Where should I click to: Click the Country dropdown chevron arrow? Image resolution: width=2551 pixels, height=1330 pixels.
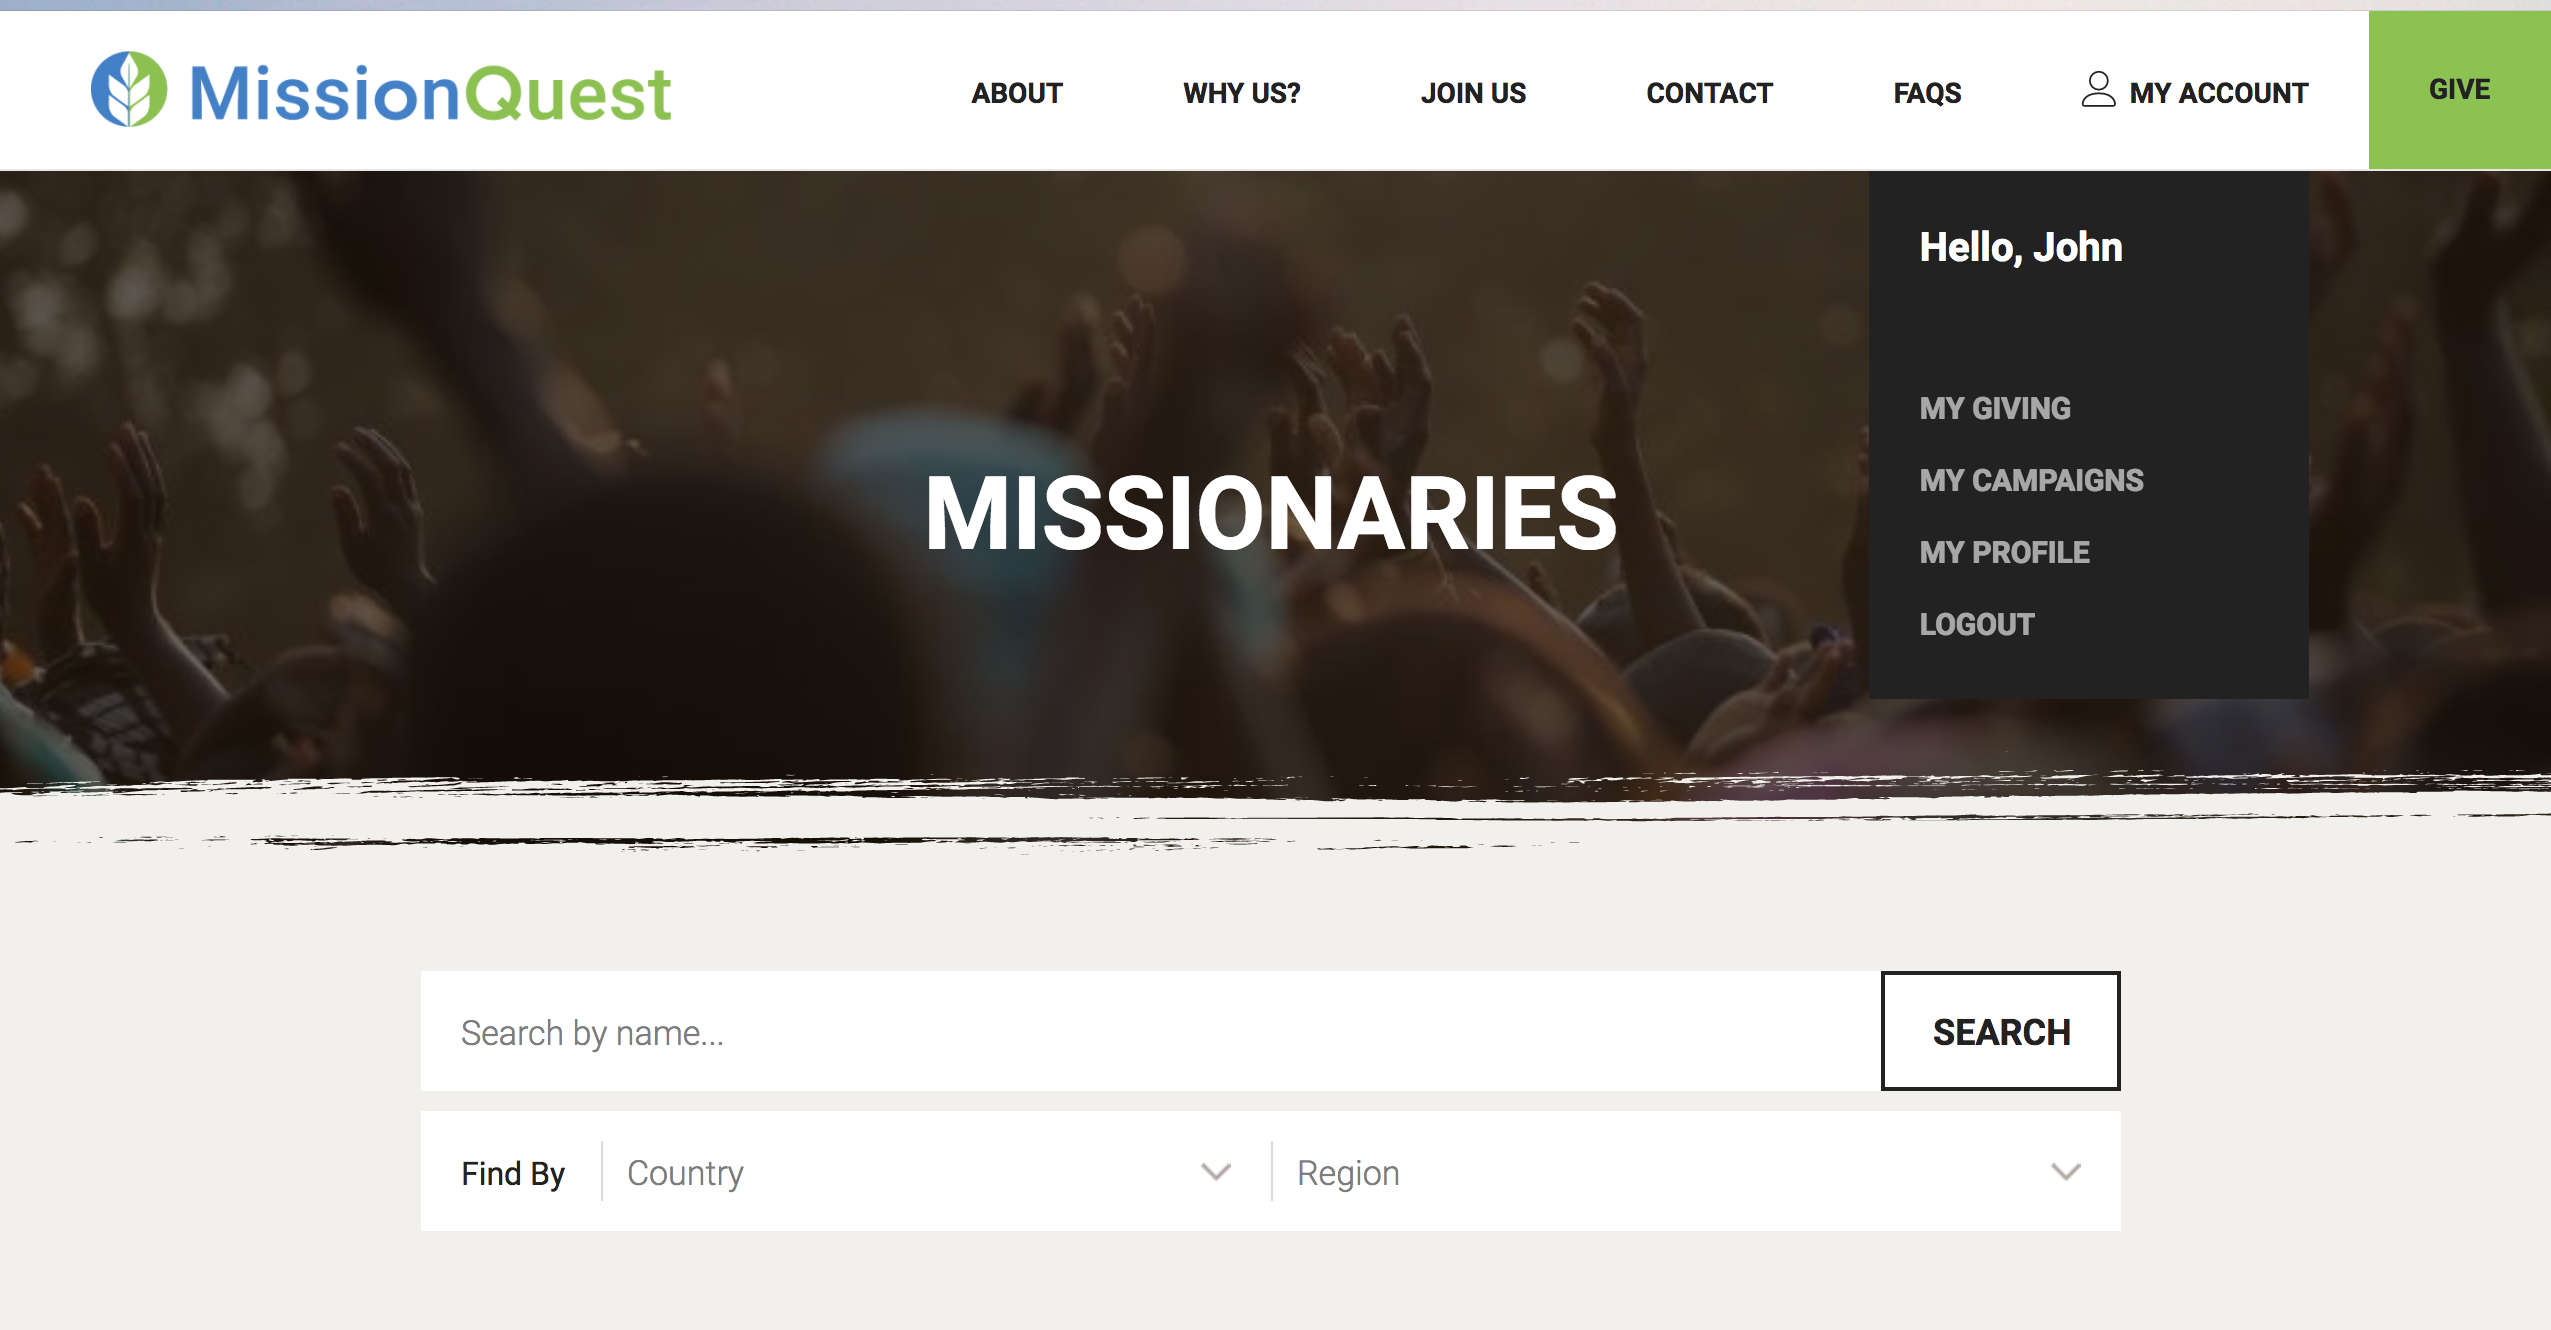click(x=1216, y=1172)
